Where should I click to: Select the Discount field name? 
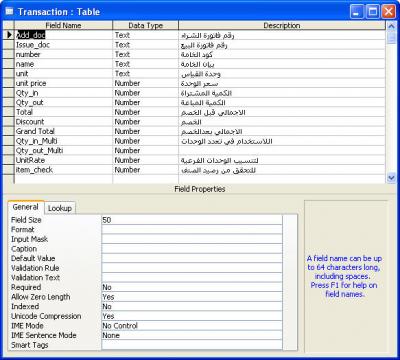coord(63,122)
